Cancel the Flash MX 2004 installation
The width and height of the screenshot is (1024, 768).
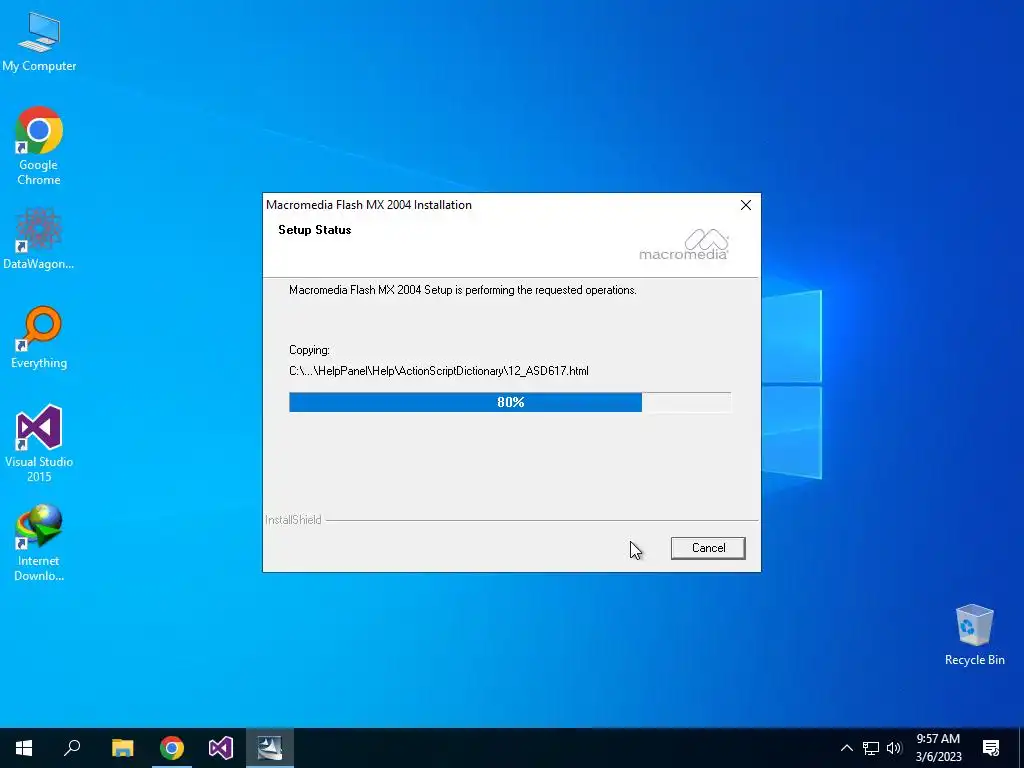pos(708,548)
